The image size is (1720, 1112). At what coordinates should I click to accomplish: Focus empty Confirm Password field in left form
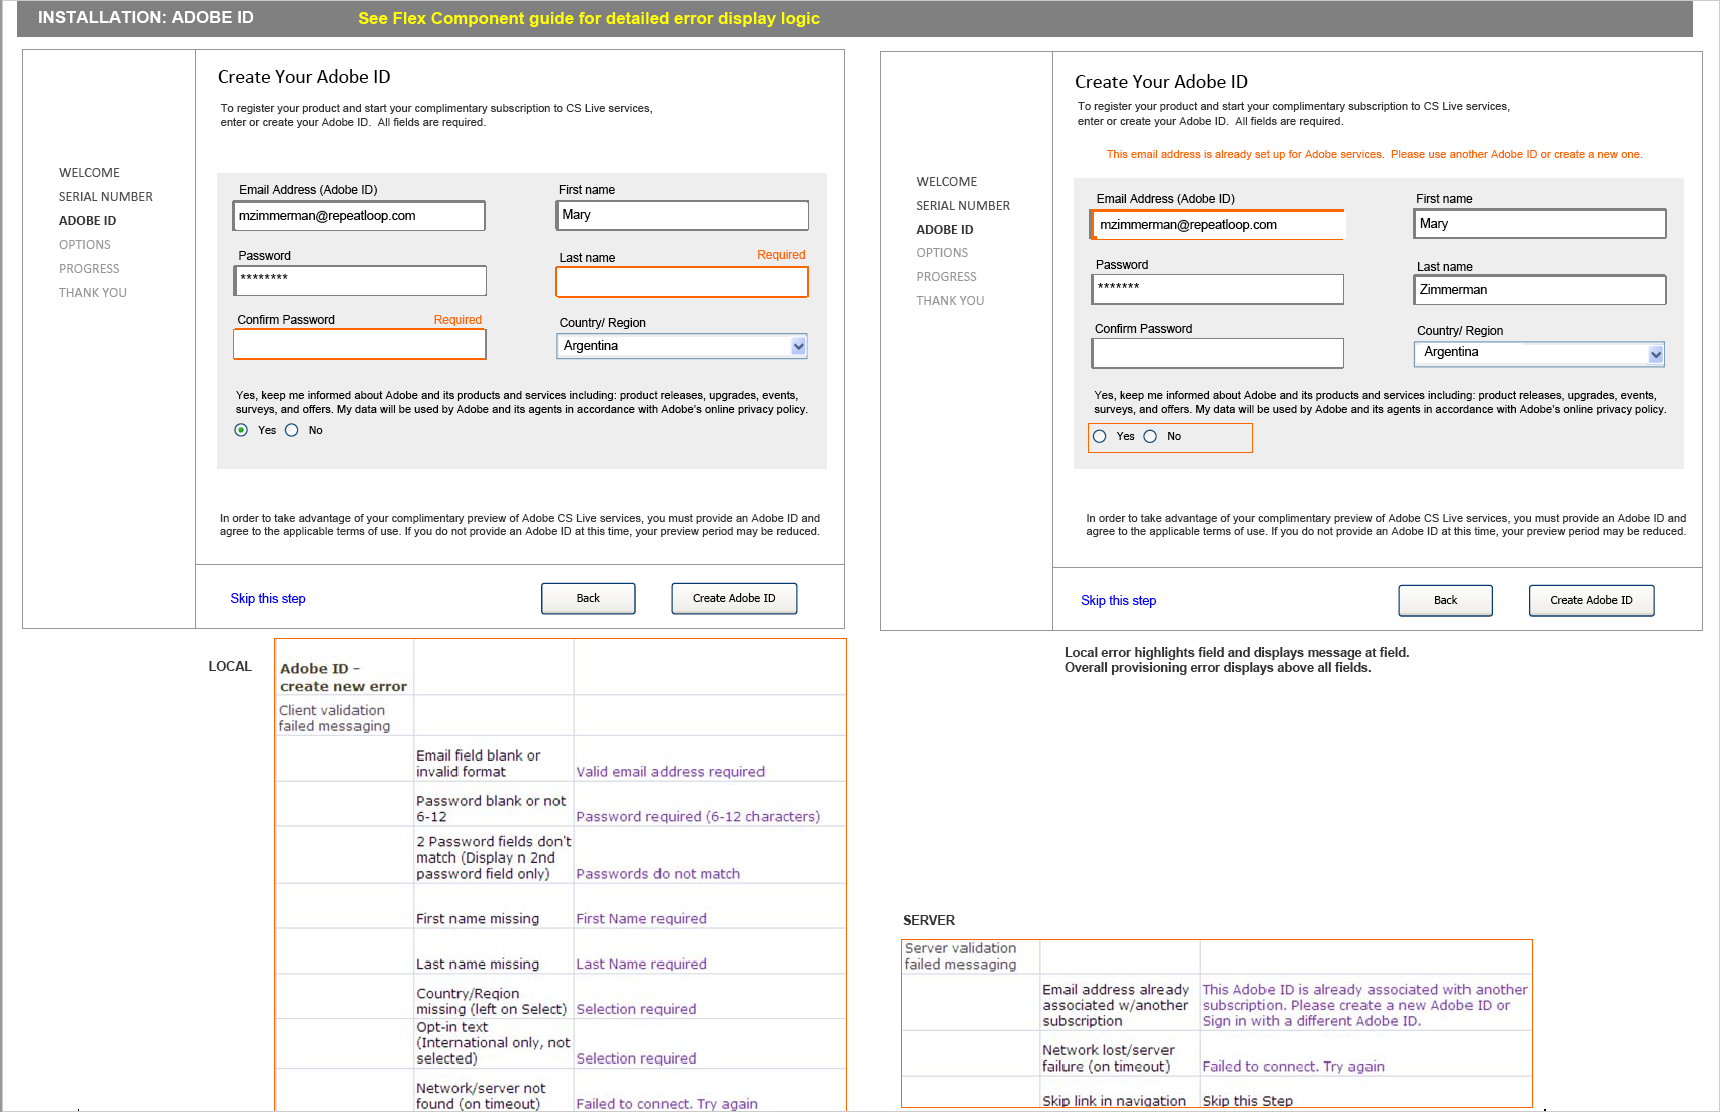360,344
